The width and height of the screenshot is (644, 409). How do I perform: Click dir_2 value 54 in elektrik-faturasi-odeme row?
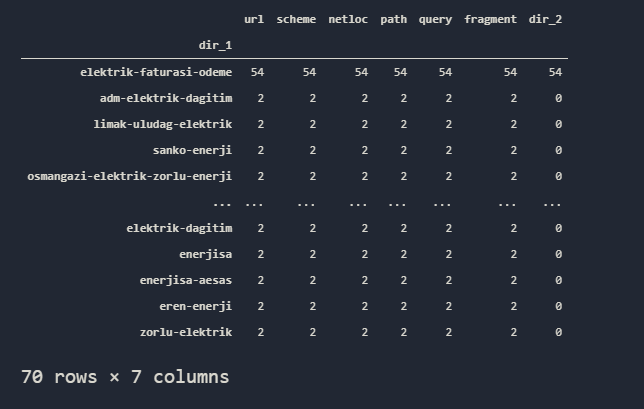click(x=555, y=72)
